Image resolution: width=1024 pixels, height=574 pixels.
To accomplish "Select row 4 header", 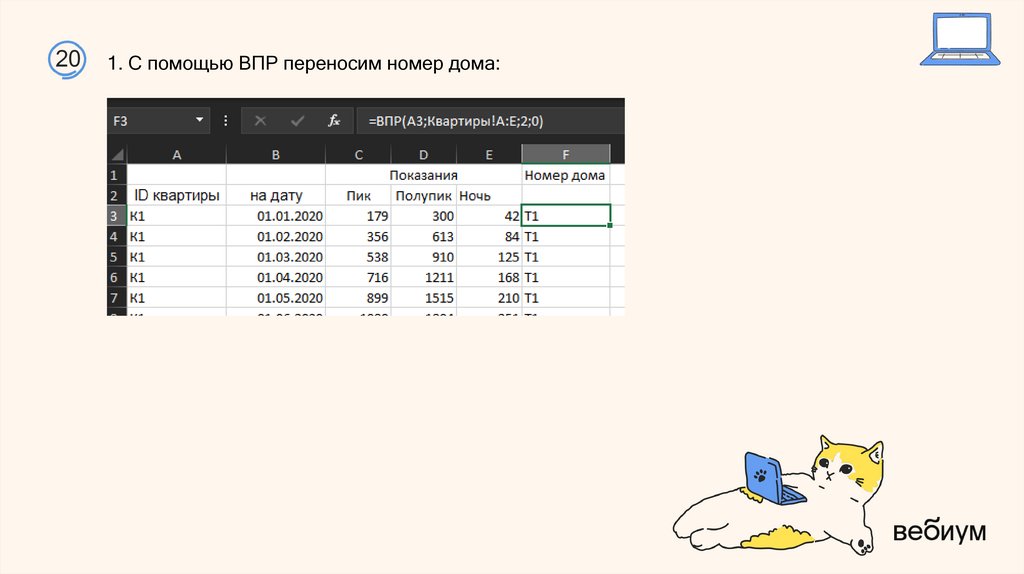I will tap(117, 236).
